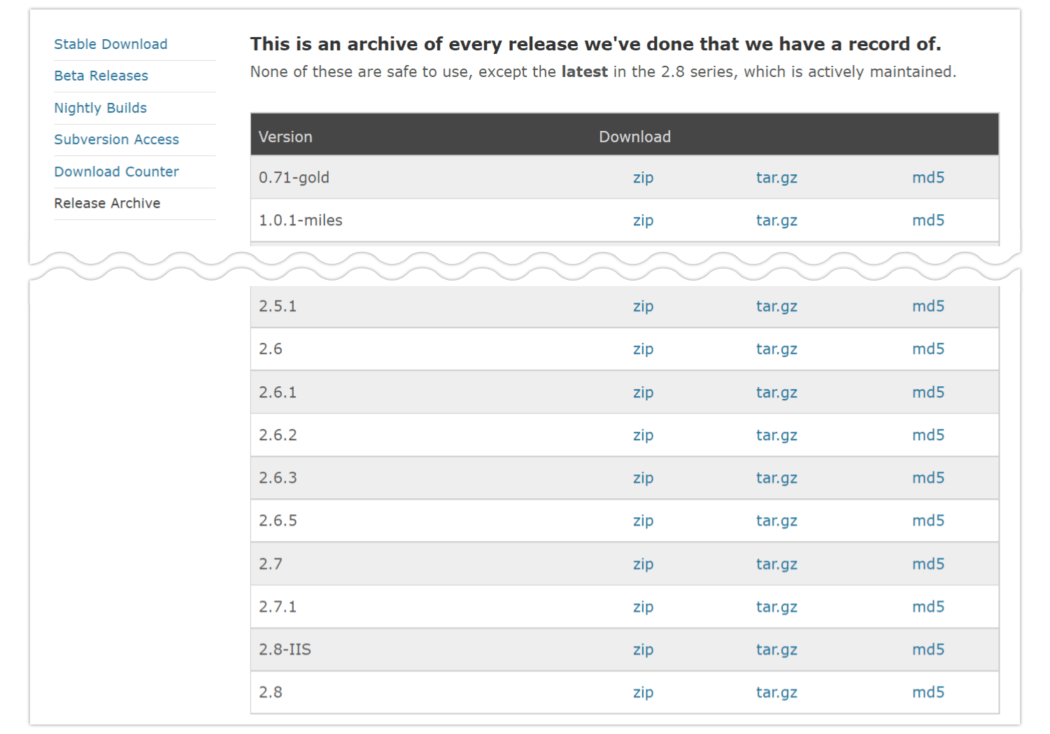This screenshot has width=1050, height=734.
Task: Download tar.gz for version 2.7
Action: 776,564
